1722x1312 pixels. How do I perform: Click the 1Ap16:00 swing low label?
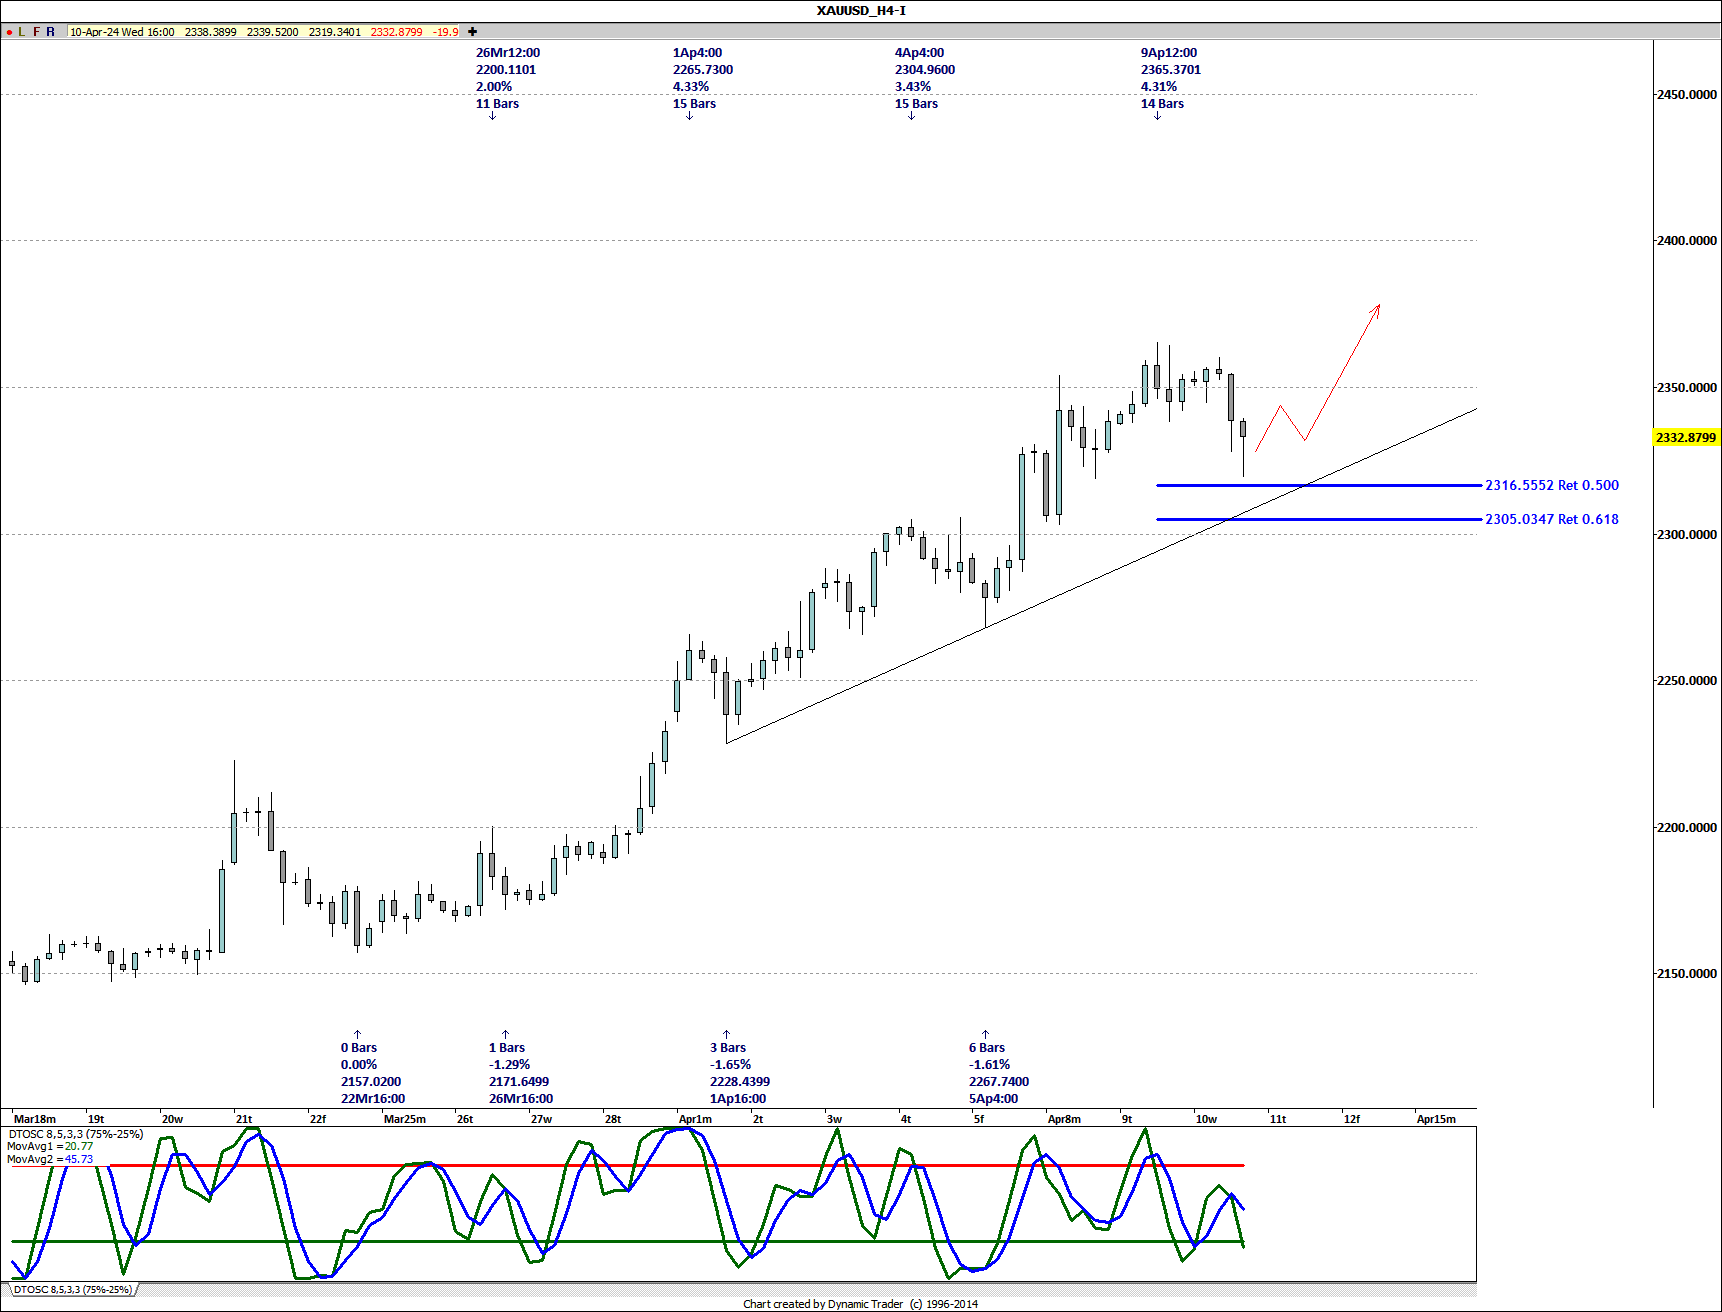click(x=738, y=1099)
